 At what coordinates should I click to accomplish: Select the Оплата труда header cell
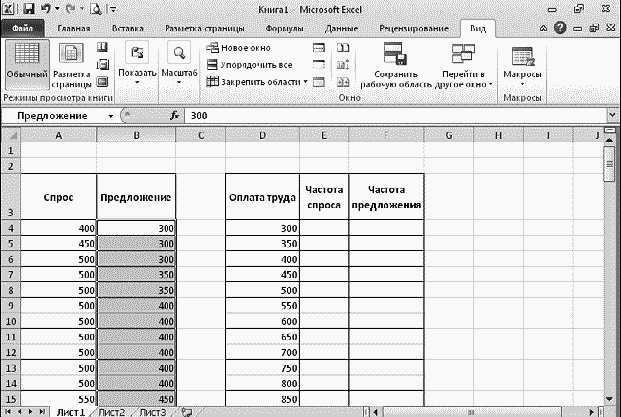261,197
